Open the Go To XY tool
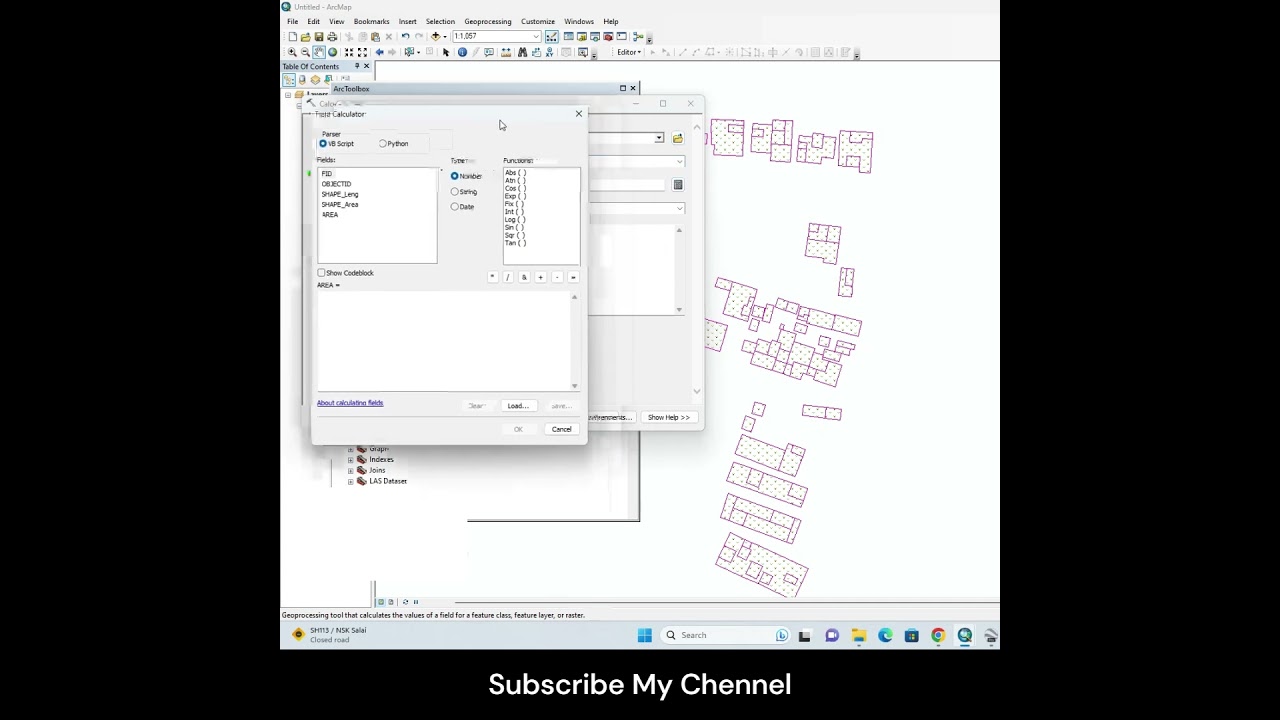This screenshot has height=720, width=1280. (549, 52)
